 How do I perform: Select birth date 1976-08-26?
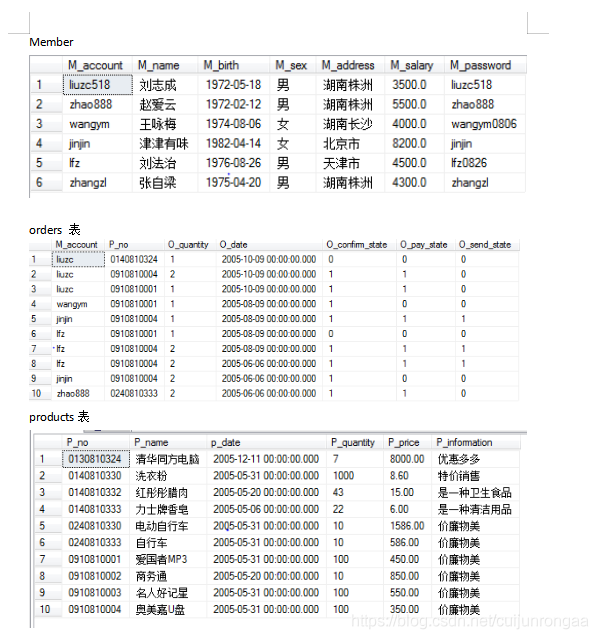(x=233, y=163)
